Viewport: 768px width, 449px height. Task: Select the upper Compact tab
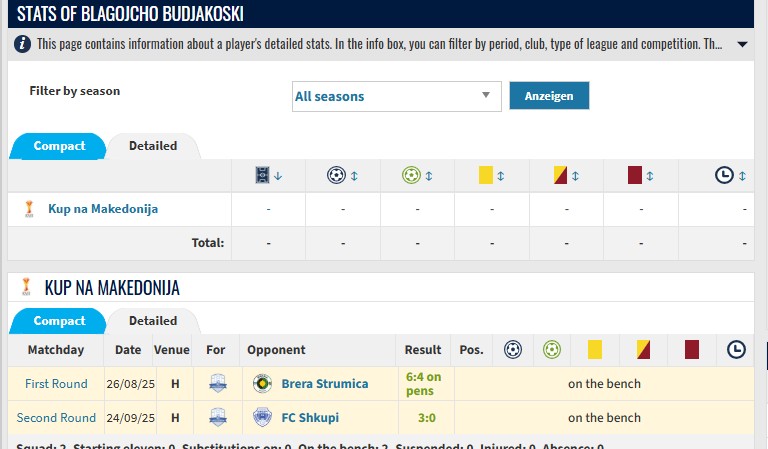[x=59, y=146]
